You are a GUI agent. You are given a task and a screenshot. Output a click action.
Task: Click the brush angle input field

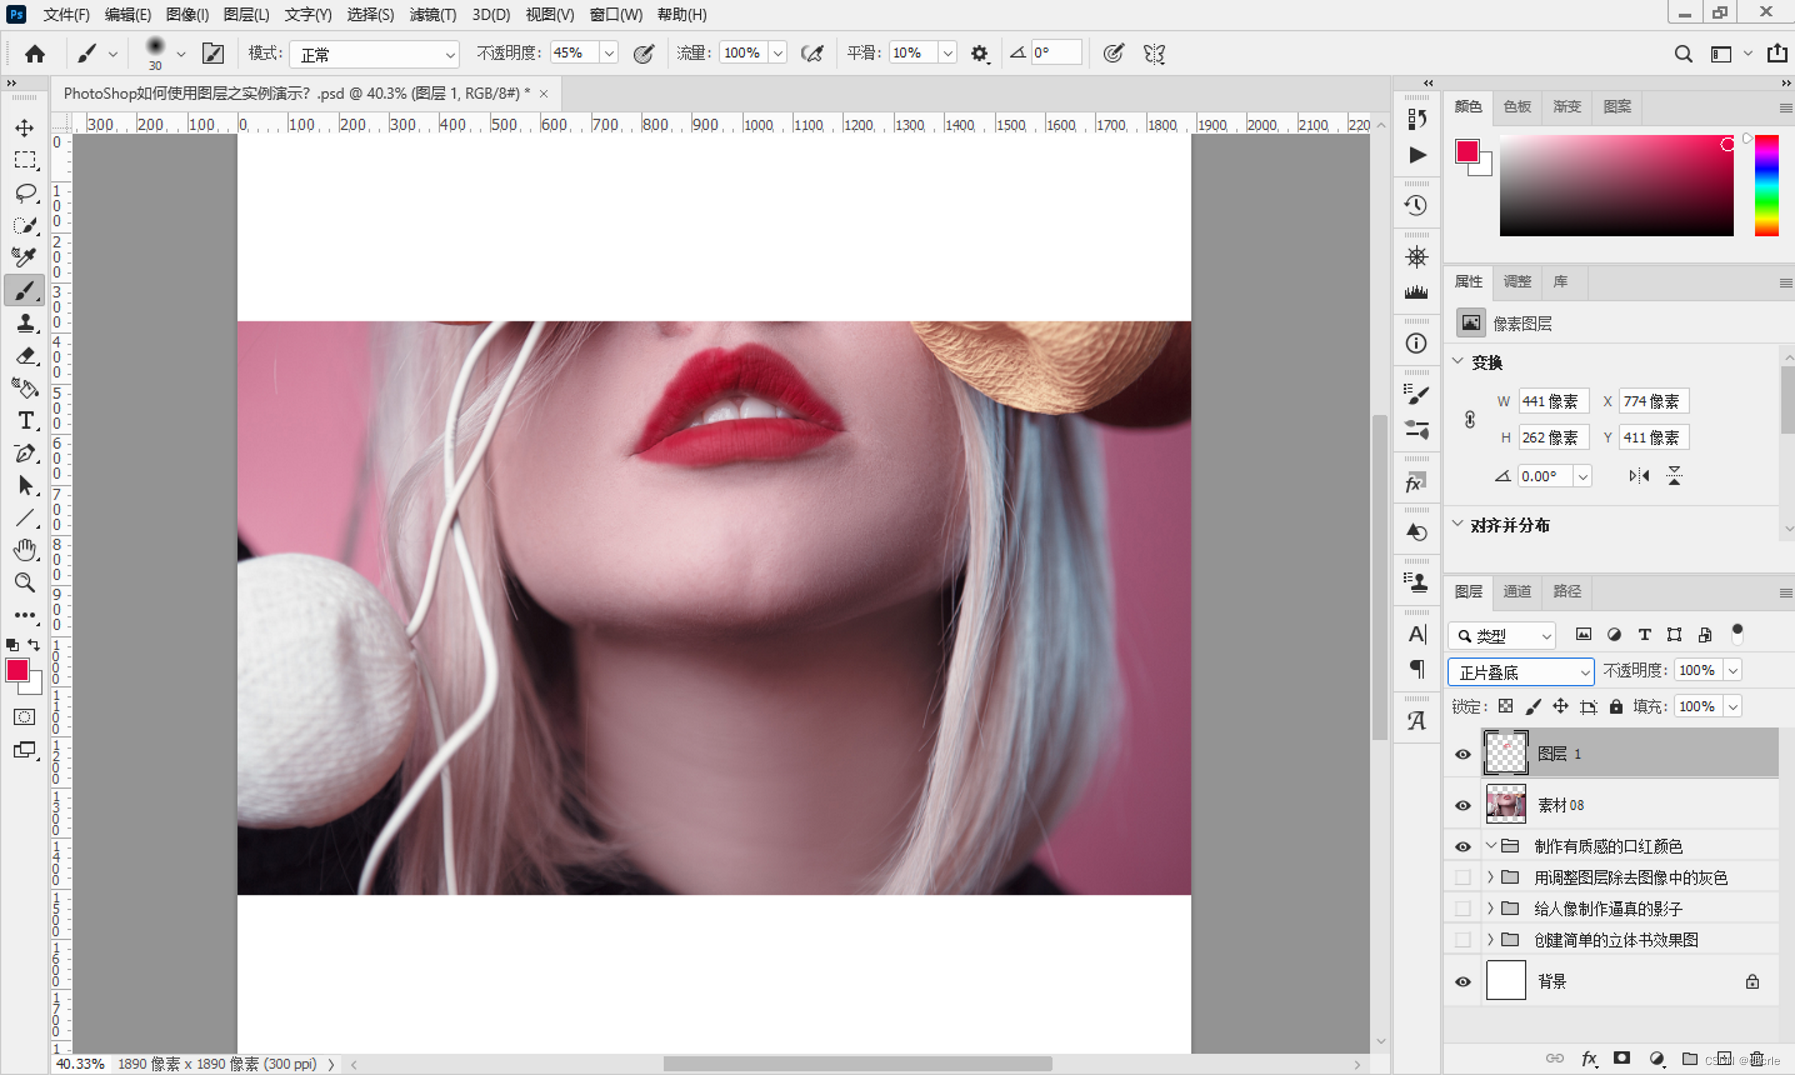coord(1056,53)
